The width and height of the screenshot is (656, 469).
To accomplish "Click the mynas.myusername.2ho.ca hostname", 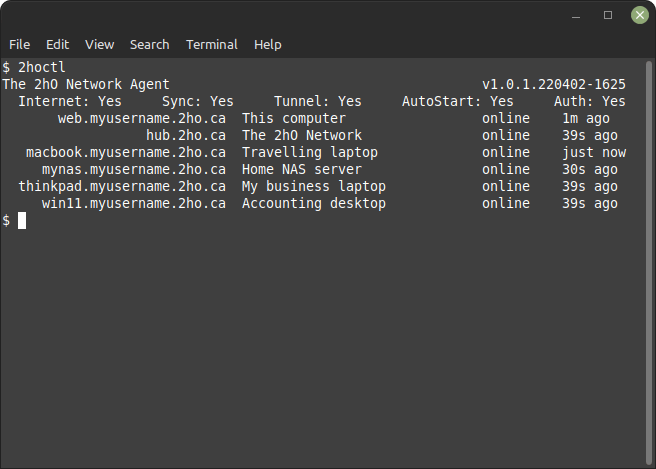I will tap(133, 169).
